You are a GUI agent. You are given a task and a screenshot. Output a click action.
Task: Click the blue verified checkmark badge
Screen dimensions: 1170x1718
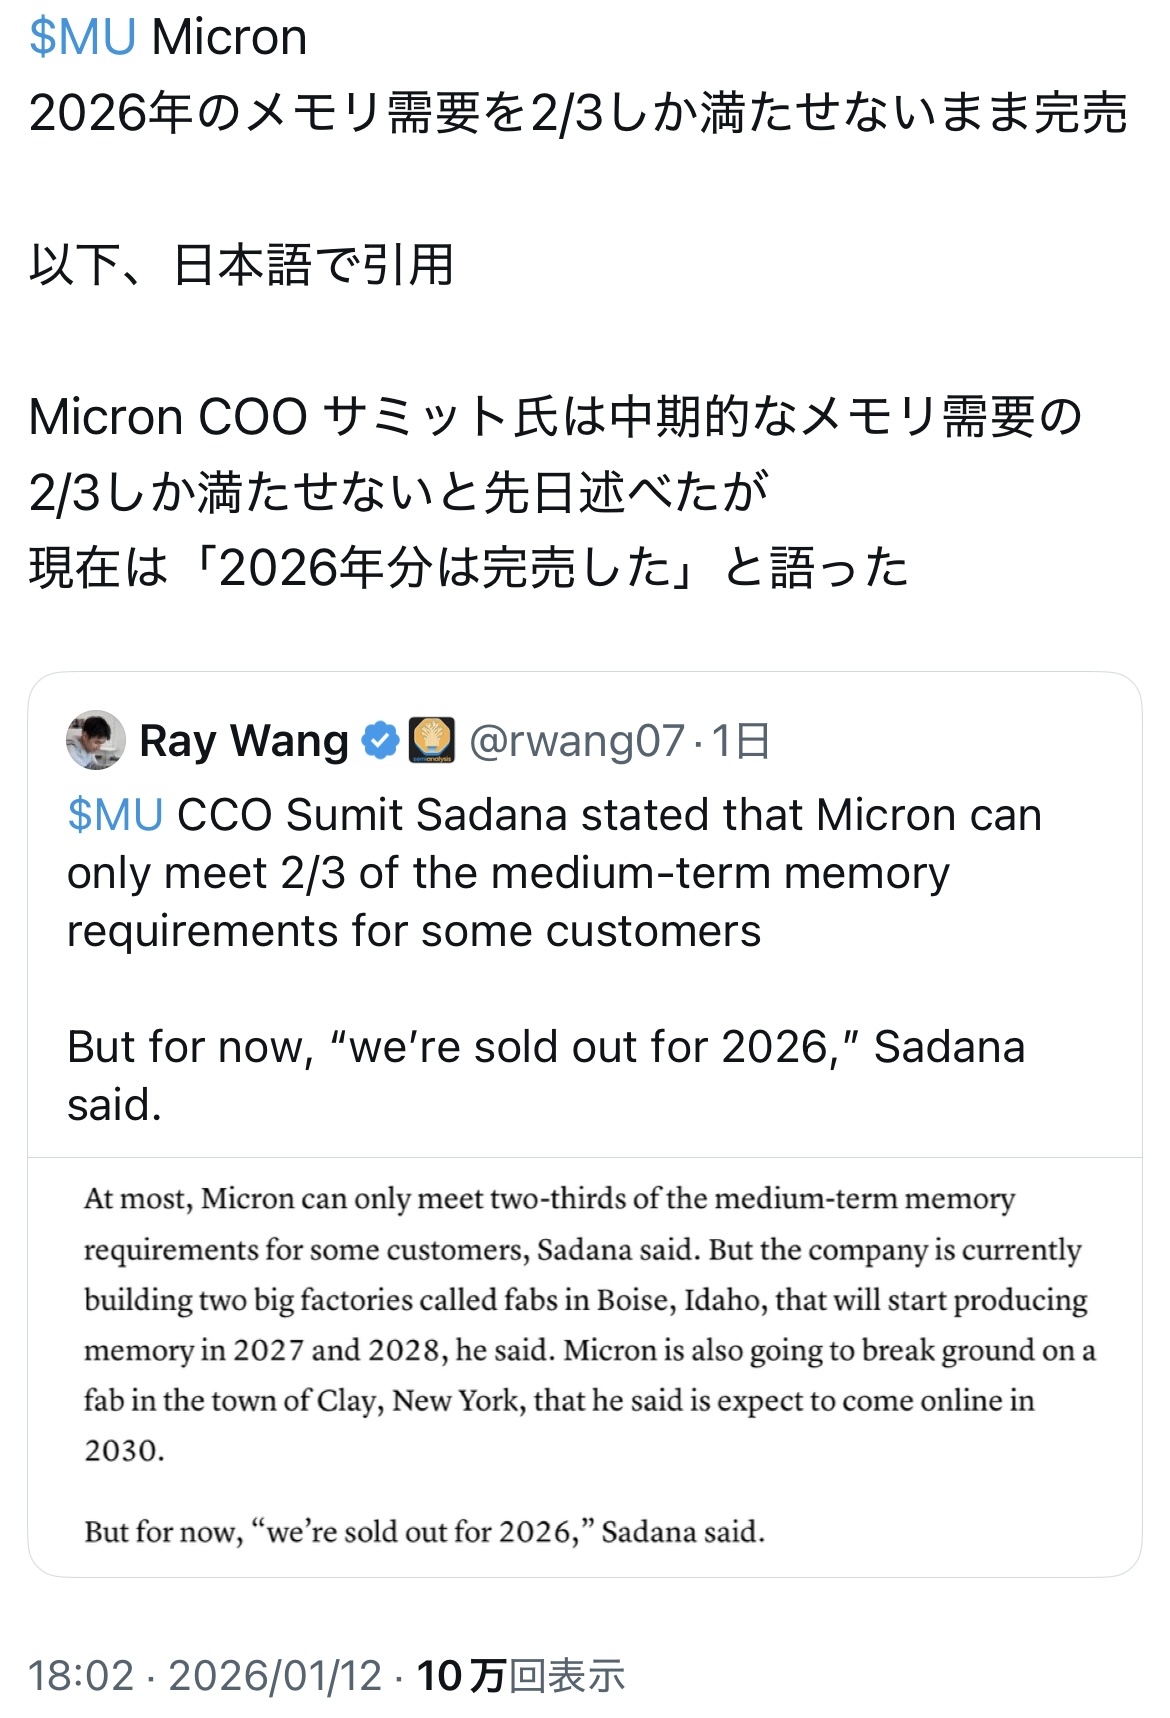pyautogui.click(x=380, y=741)
